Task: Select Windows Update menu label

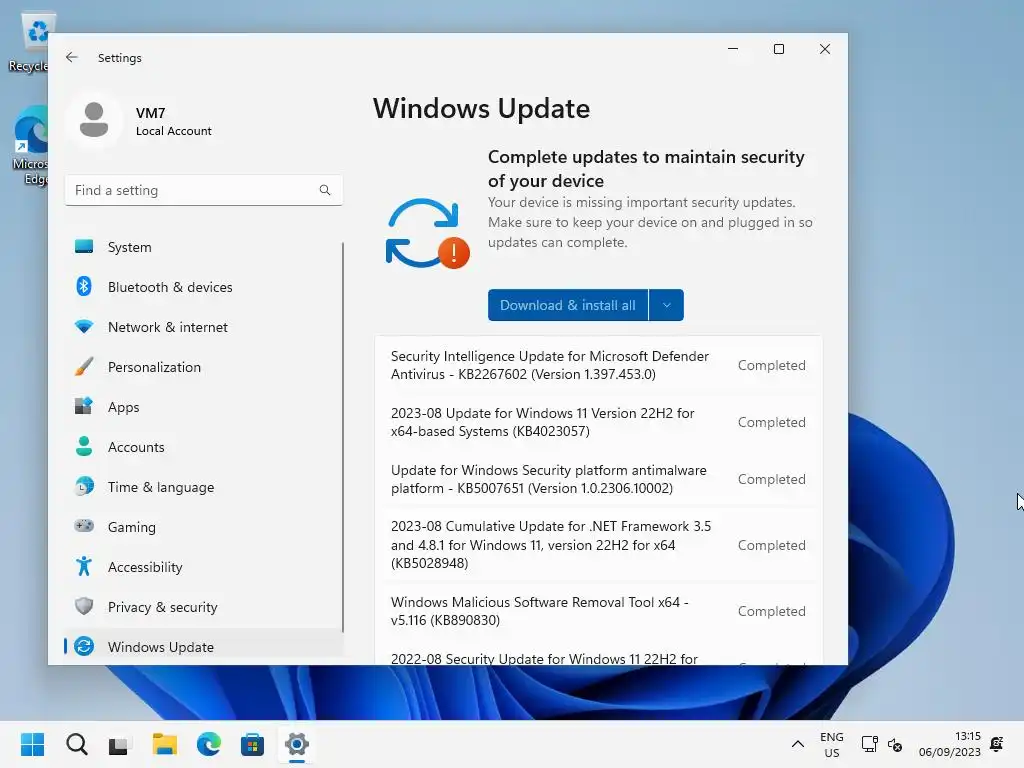Action: (161, 647)
